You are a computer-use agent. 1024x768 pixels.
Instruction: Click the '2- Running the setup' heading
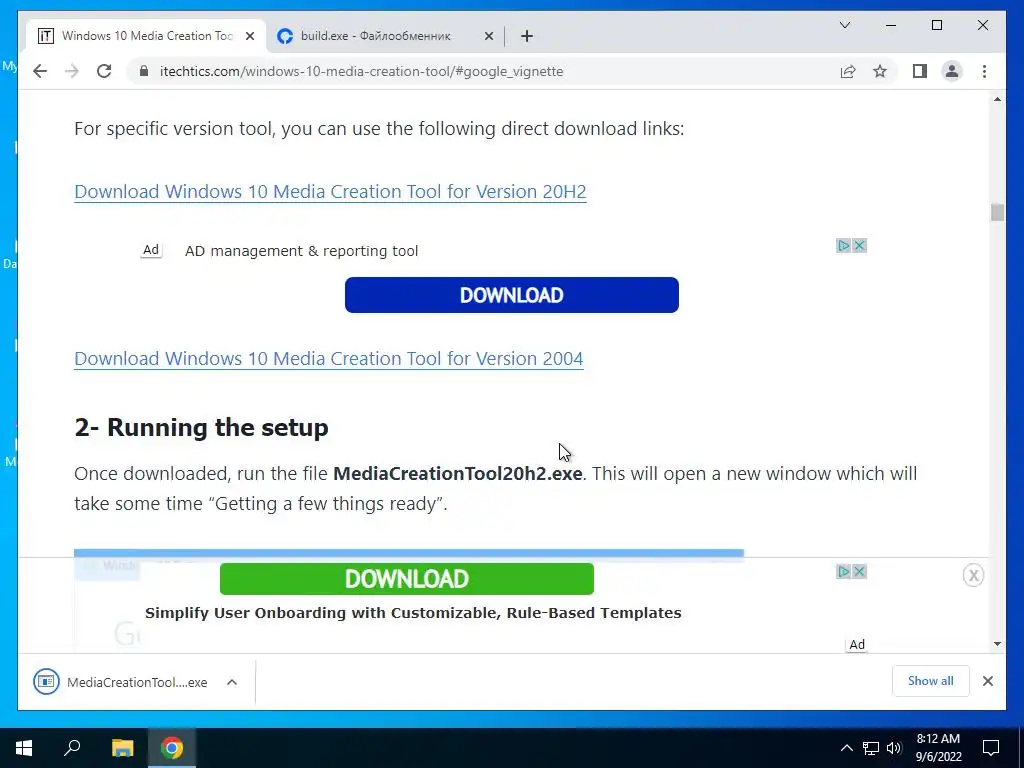click(x=201, y=428)
